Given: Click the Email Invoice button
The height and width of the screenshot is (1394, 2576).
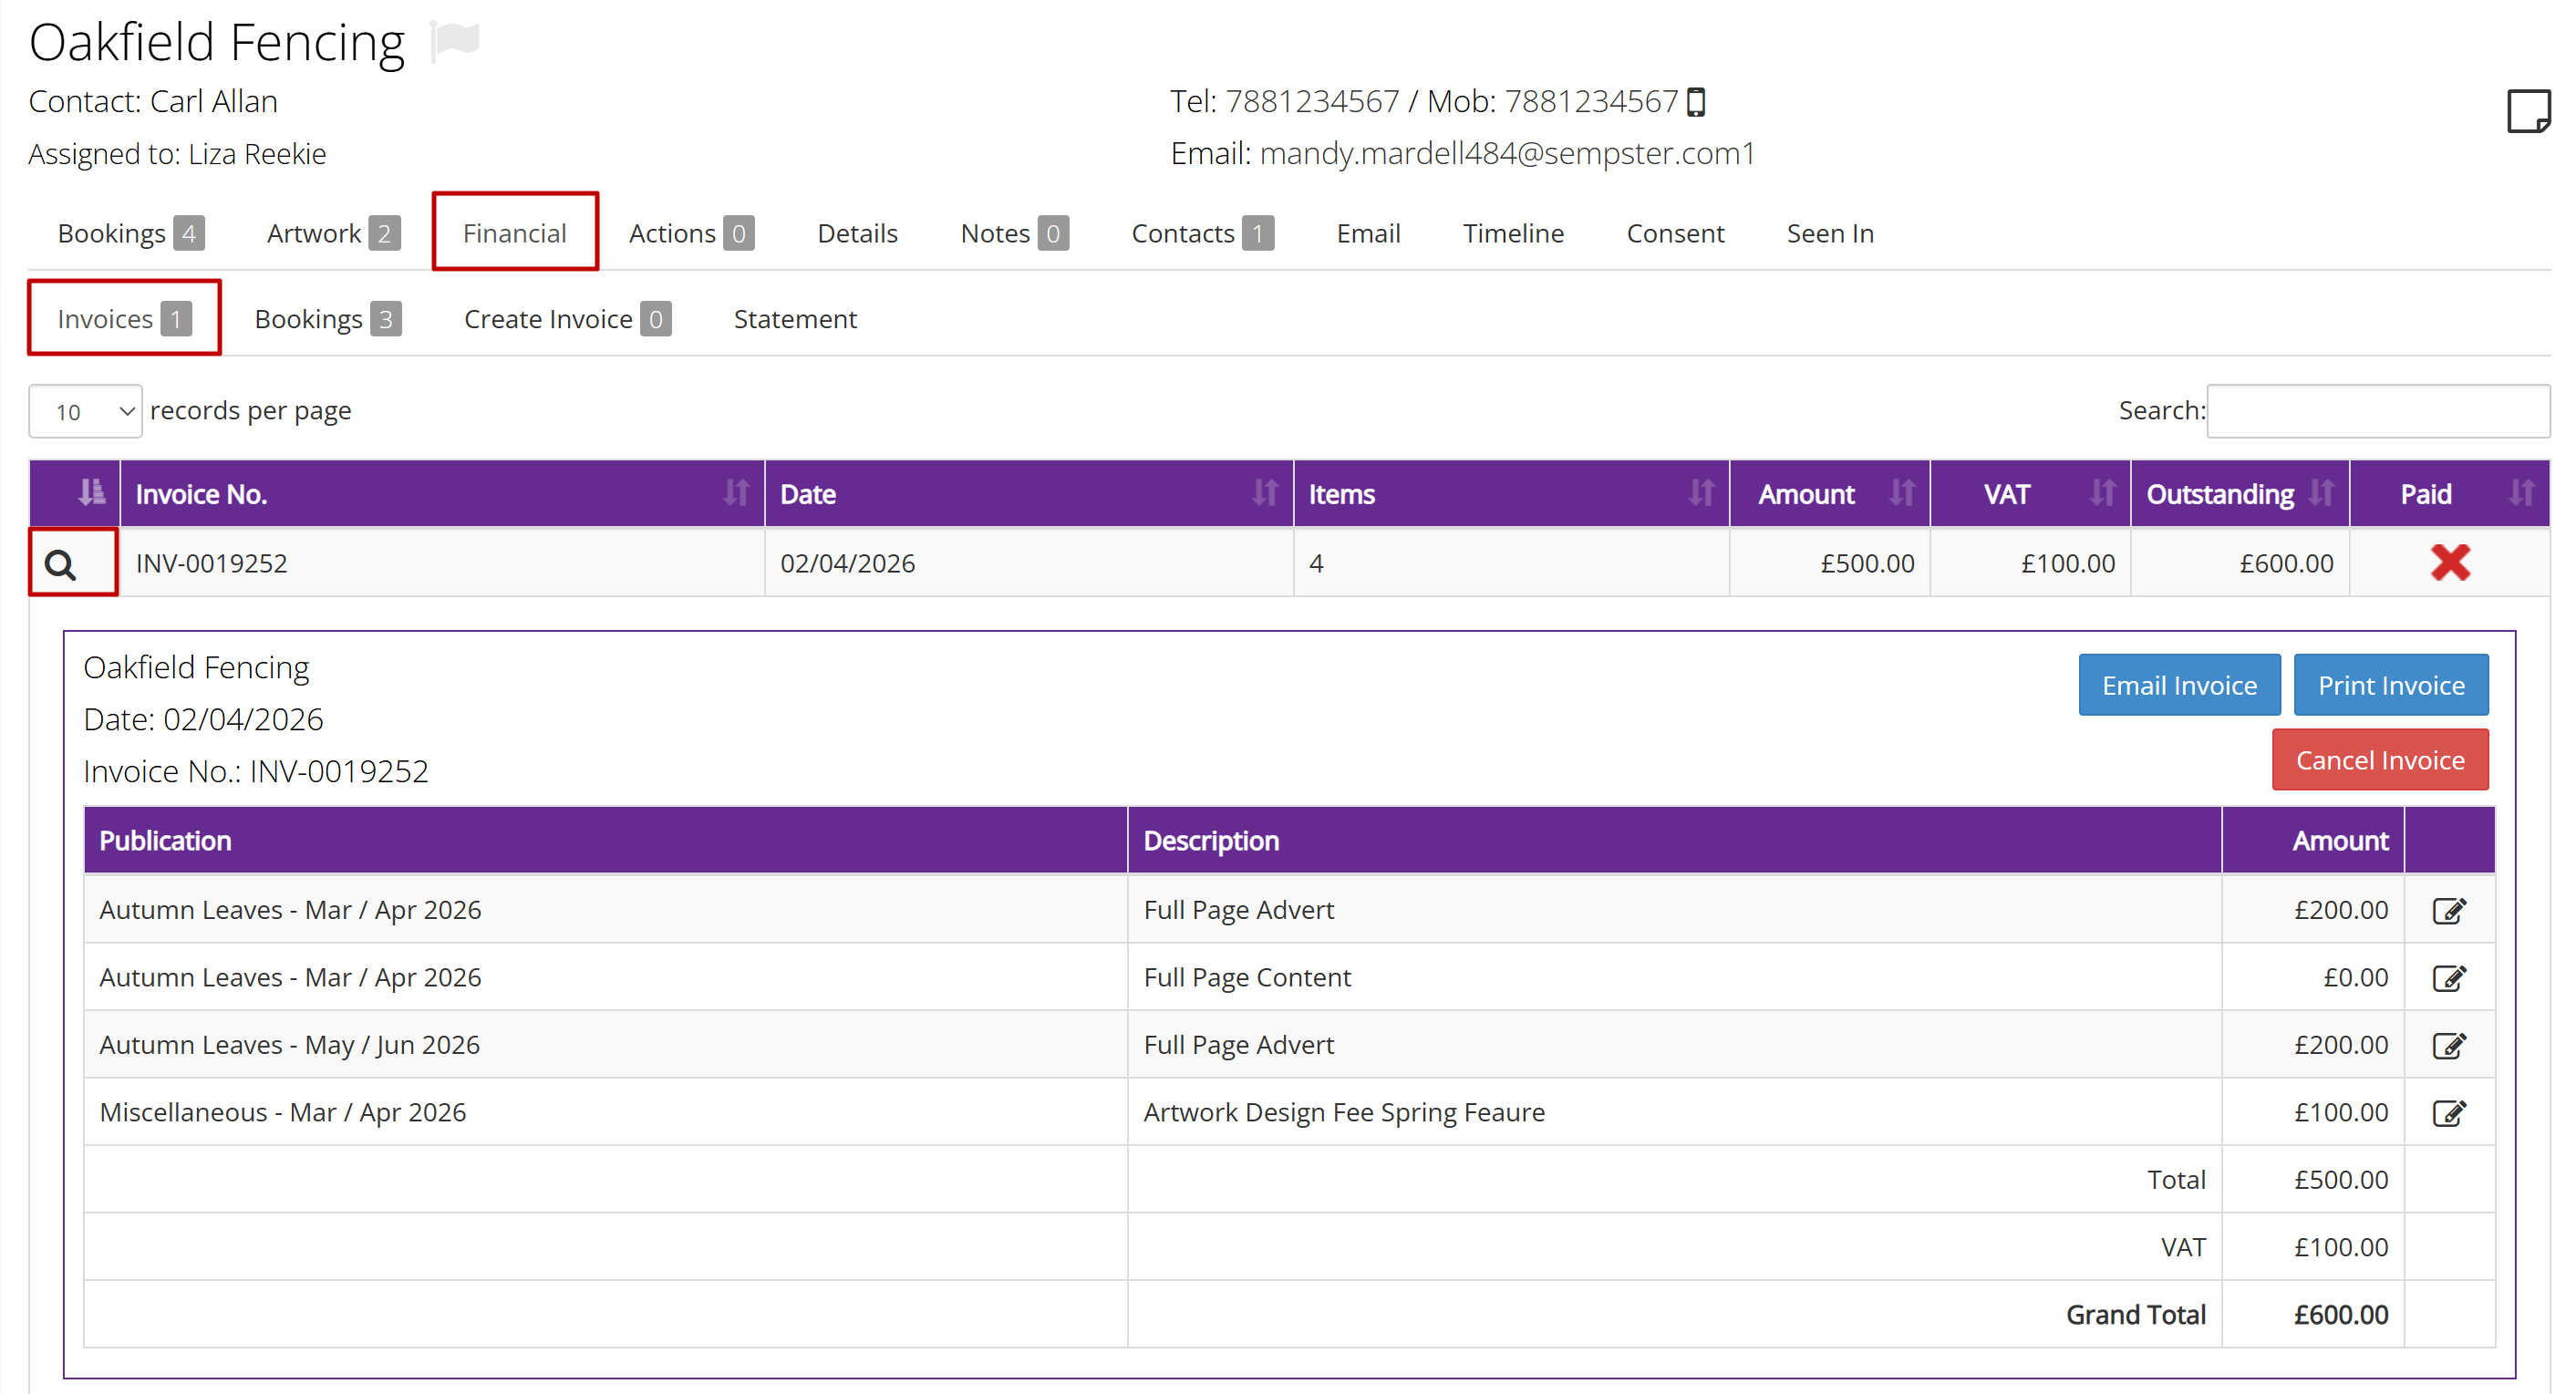Looking at the screenshot, I should 2179,685.
